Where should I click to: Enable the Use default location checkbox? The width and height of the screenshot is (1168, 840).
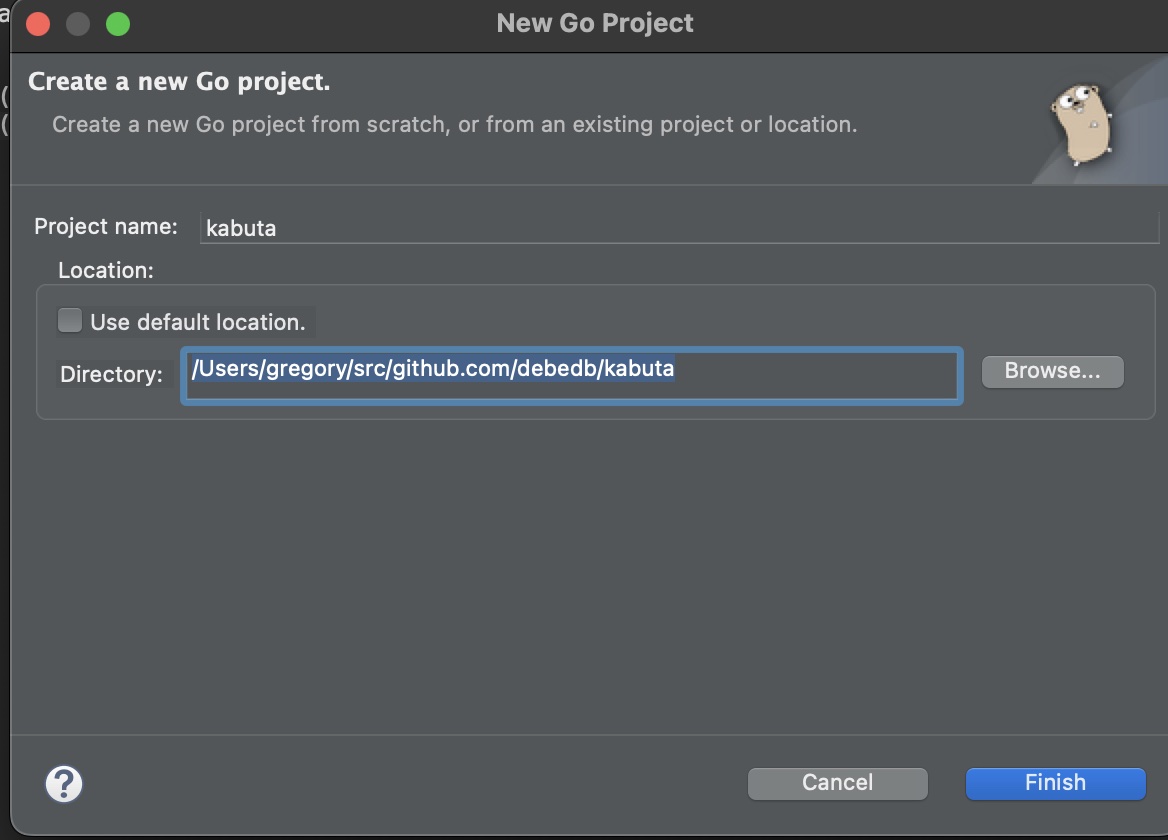70,321
